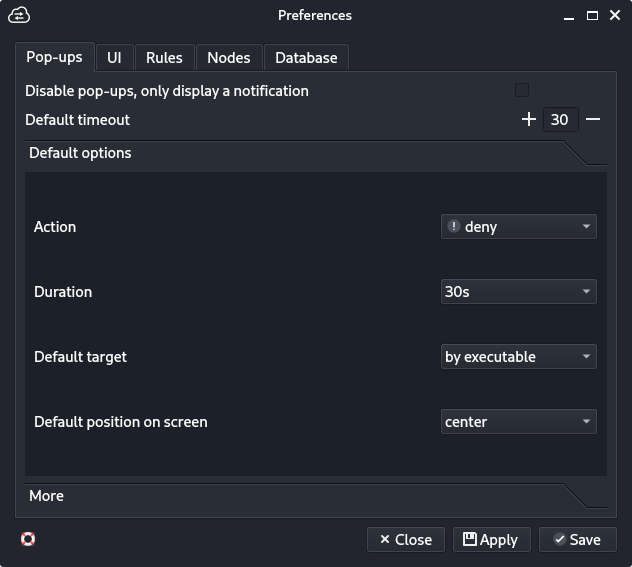
Task: Open the Default target dropdown
Action: tap(518, 357)
